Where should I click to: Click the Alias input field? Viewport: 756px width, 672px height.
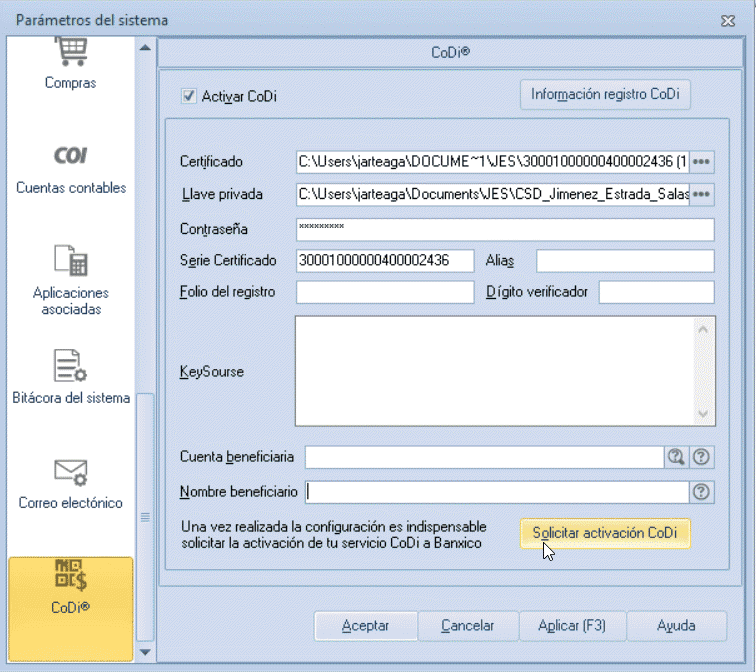(x=625, y=261)
